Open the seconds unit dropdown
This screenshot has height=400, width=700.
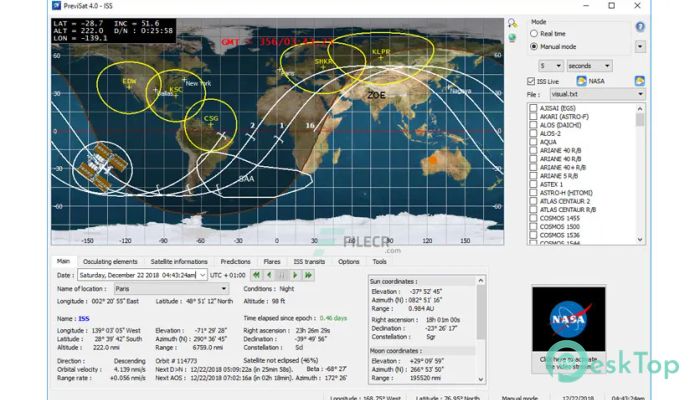[x=589, y=66]
